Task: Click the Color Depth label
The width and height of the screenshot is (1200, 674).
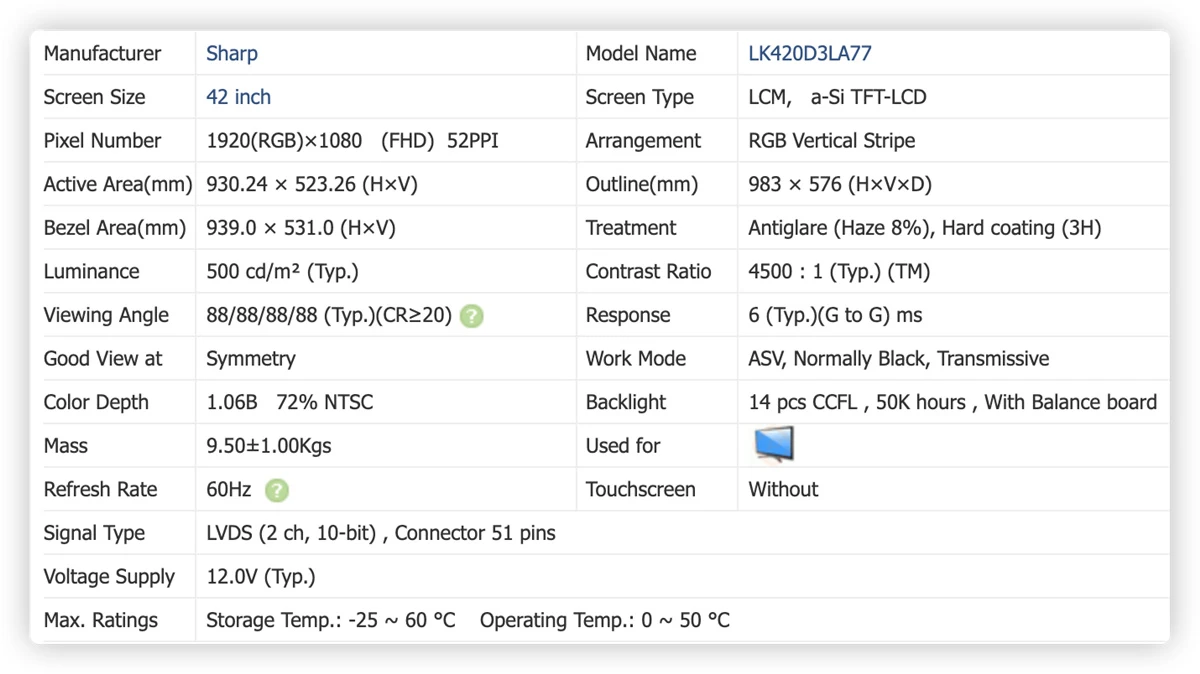Action: click(96, 402)
